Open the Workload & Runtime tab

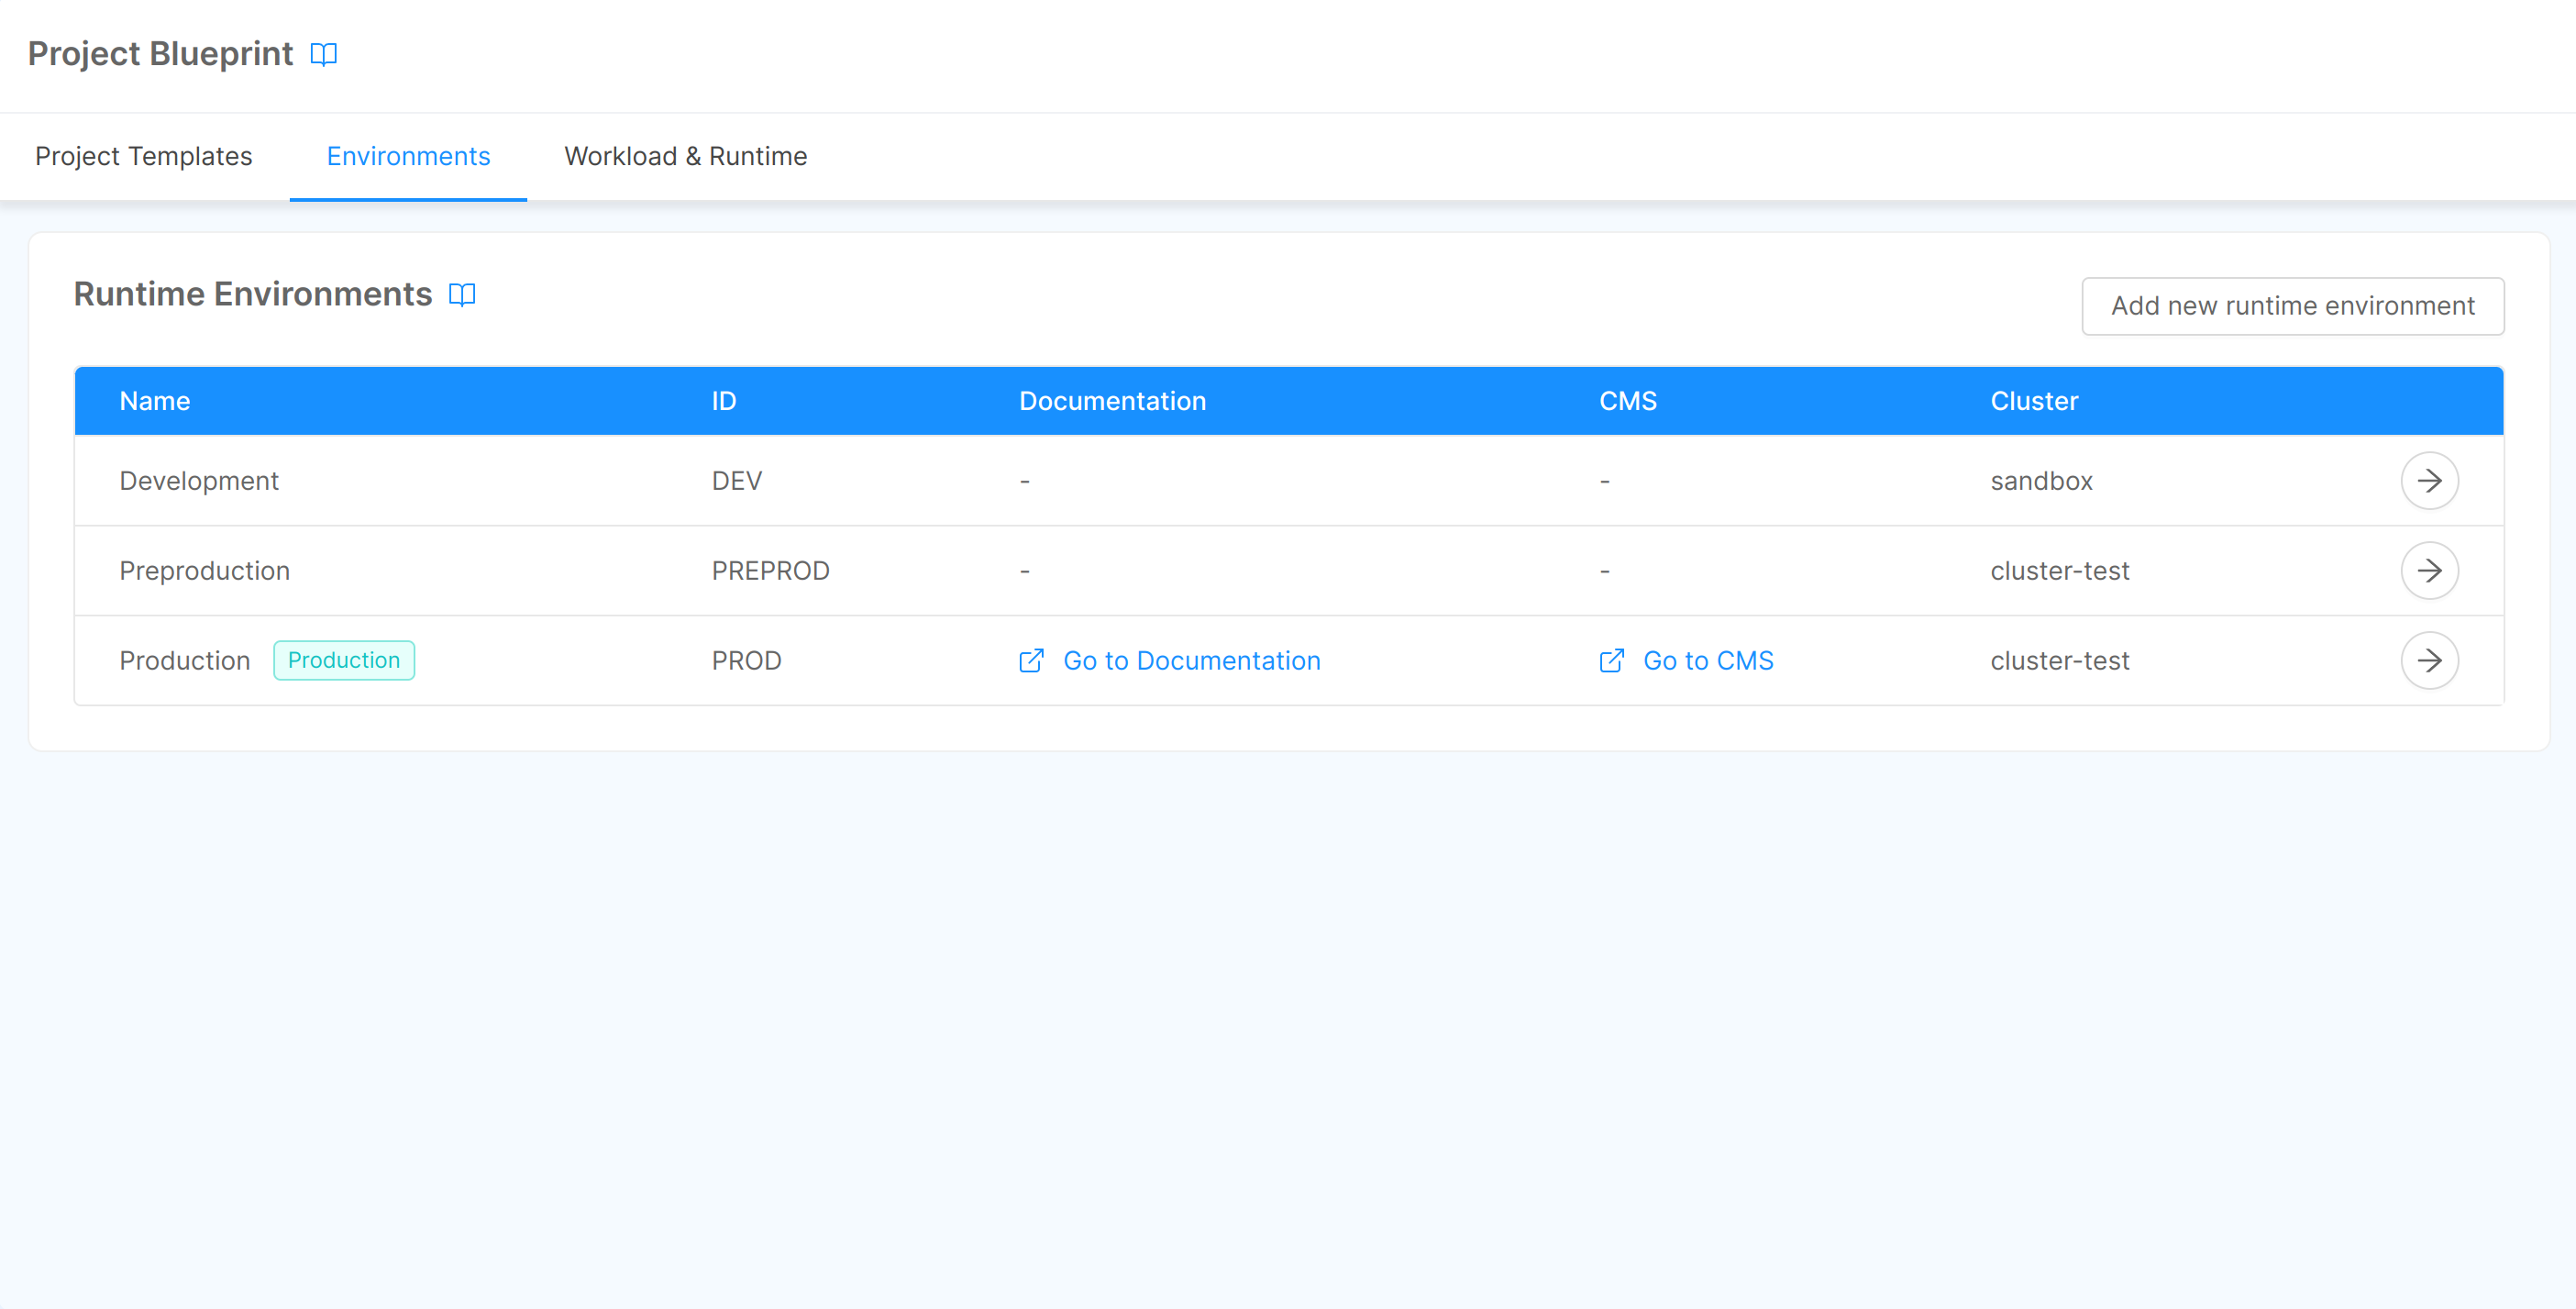(685, 156)
